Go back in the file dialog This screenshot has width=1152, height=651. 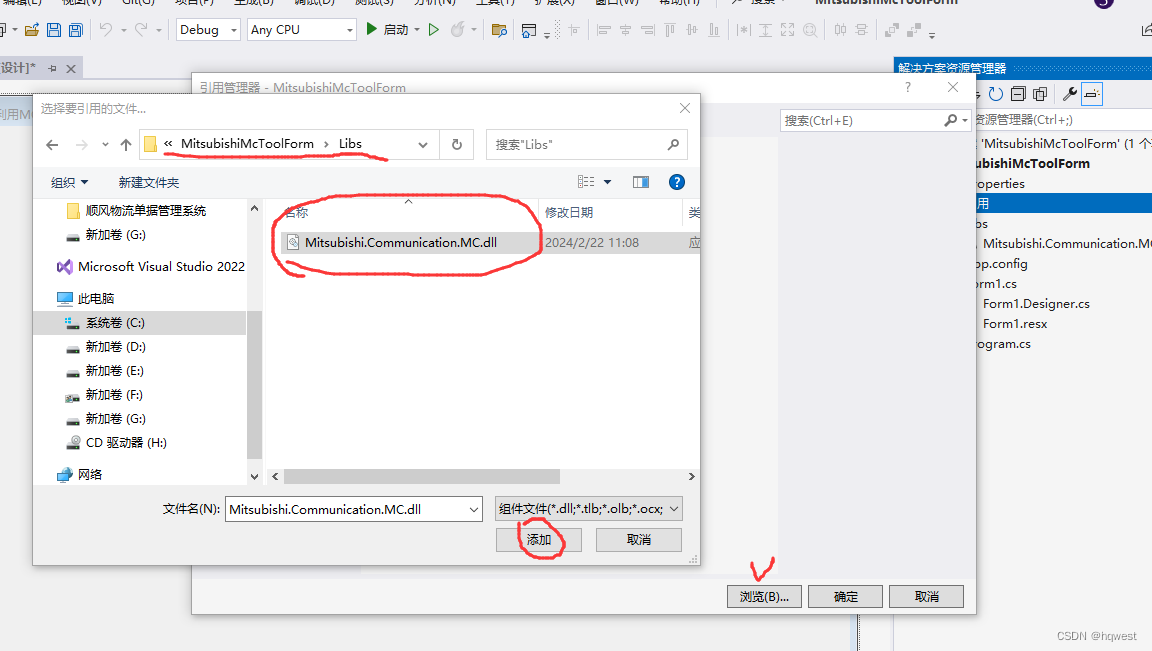coord(52,145)
